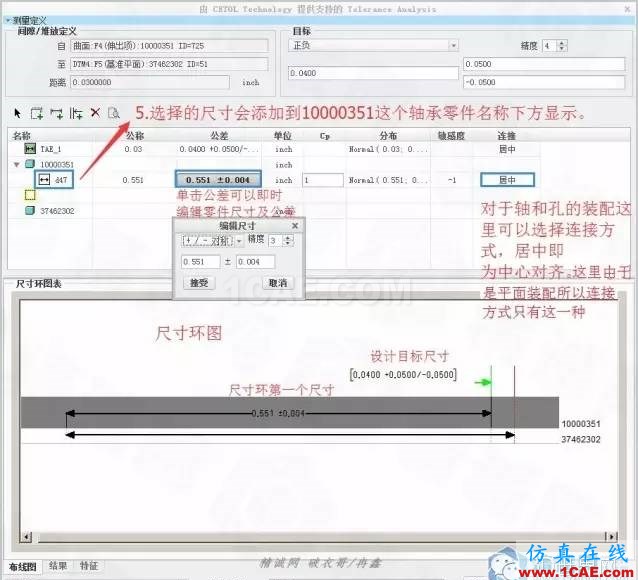Click the add datum arrow-plus toolbar icon
The image size is (638, 580).
coord(56,113)
